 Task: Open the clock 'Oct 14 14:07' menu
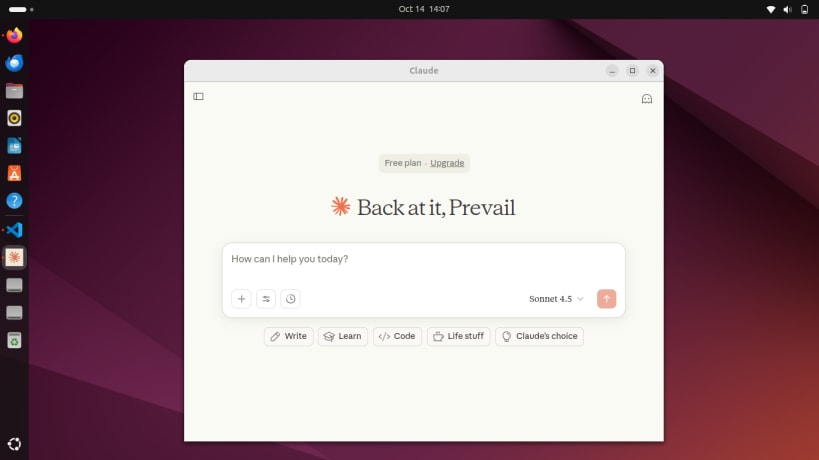tap(424, 9)
